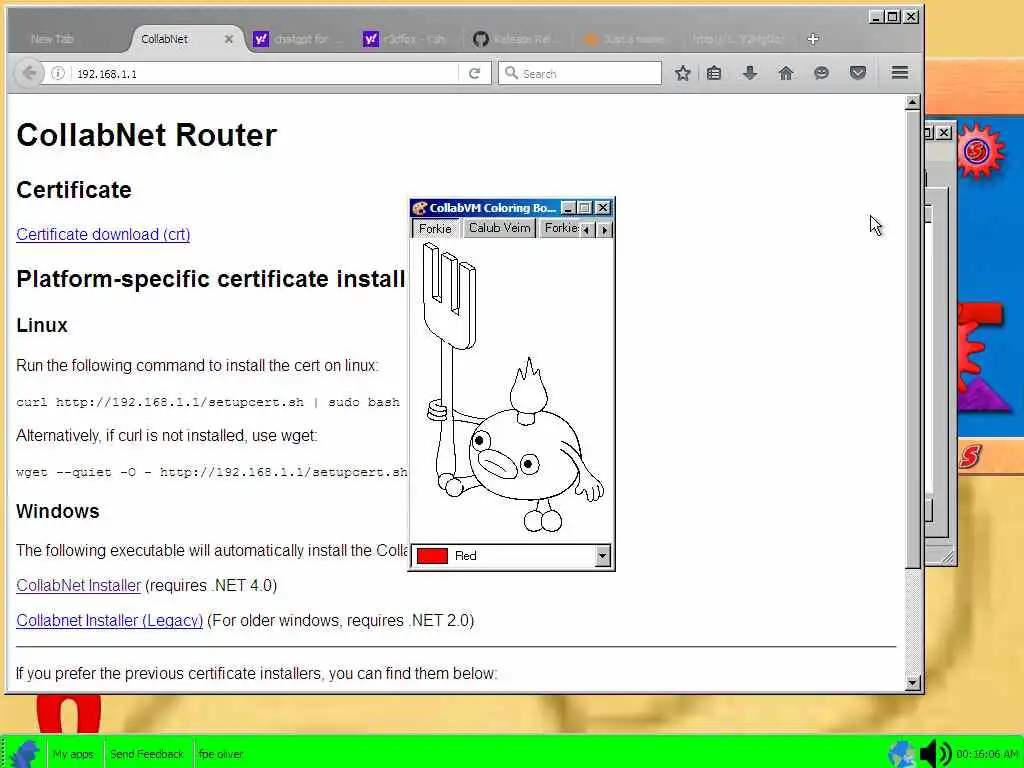Click the browser Search field
The image size is (1024, 768).
coord(580,73)
